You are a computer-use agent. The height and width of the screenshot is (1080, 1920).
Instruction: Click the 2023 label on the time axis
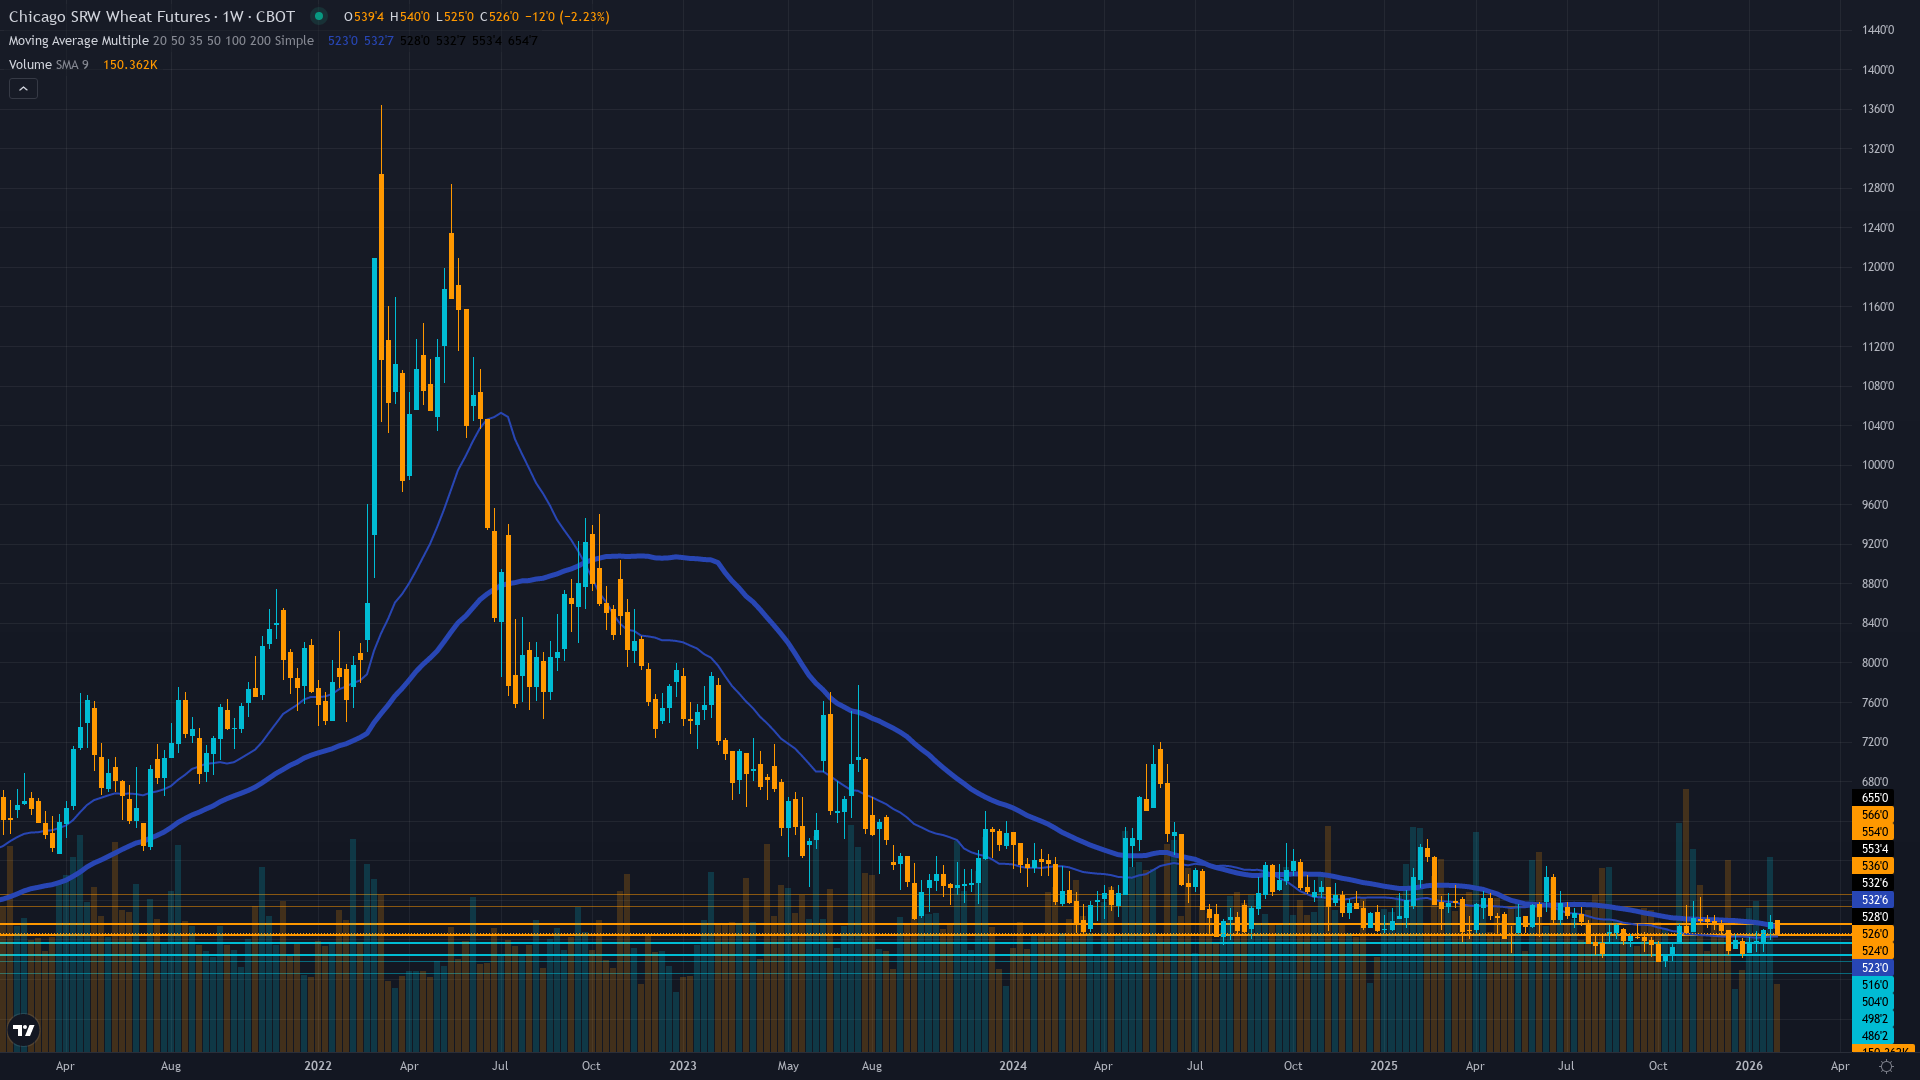click(683, 1066)
